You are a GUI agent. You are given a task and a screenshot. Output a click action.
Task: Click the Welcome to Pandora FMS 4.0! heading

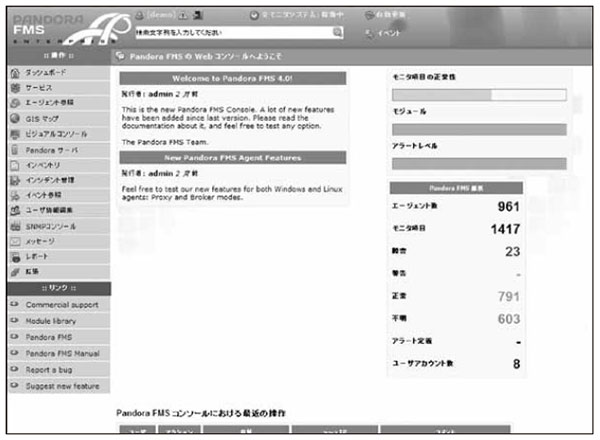click(233, 78)
